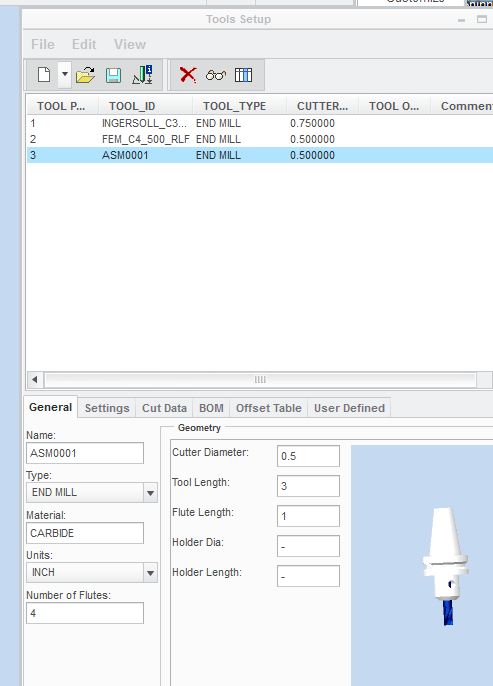The width and height of the screenshot is (493, 686).
Task: Open the Edit menu
Action: click(x=84, y=44)
